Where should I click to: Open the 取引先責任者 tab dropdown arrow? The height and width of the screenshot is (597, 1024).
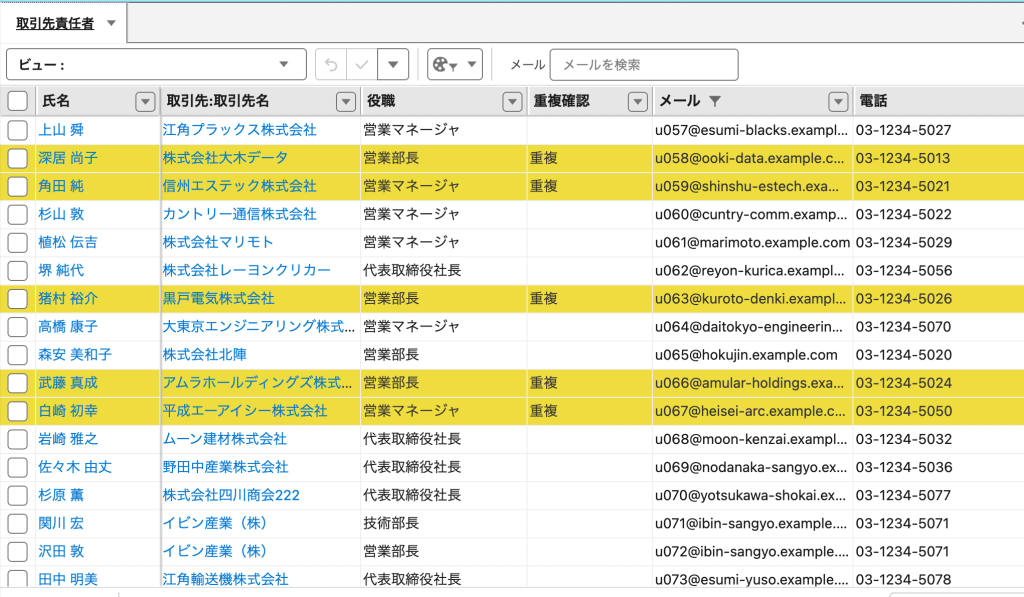111,23
